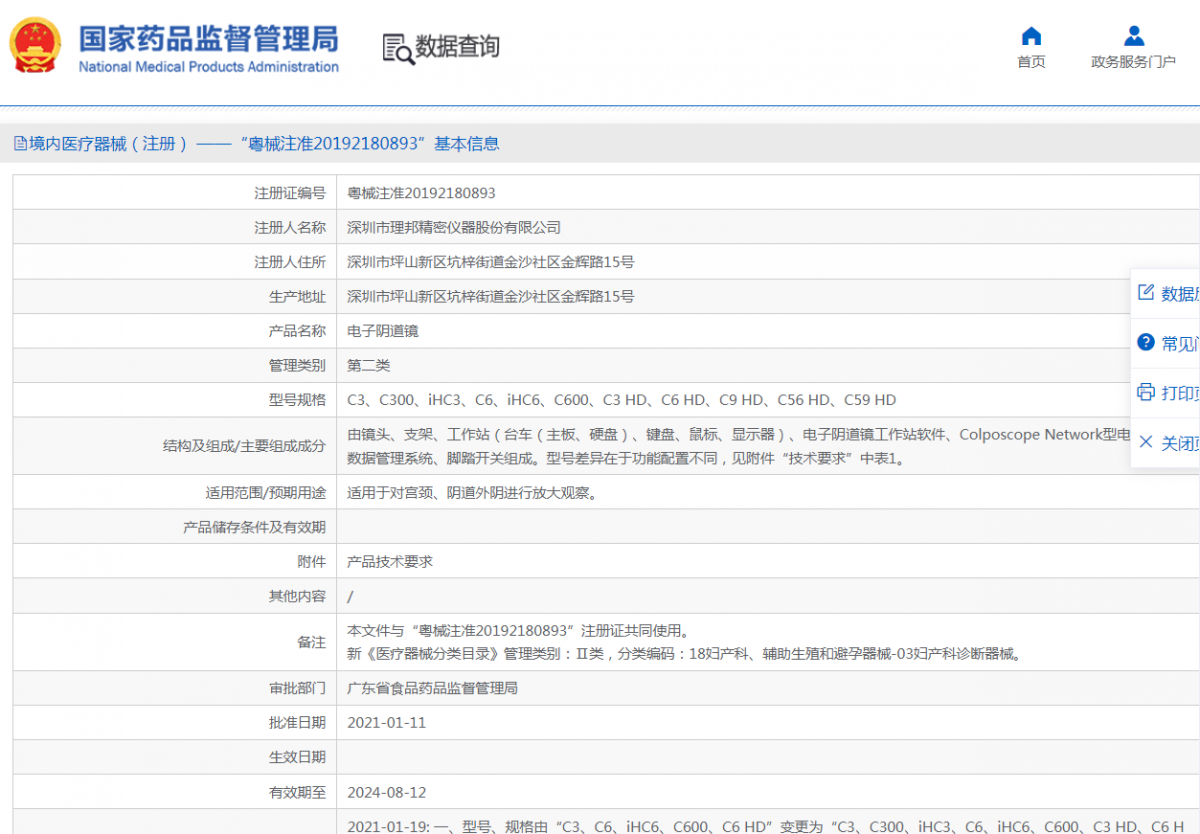Viewport: 1200px width, 834px height.
Task: Click National Medical Products Administration text
Action: pyautogui.click(x=209, y=67)
